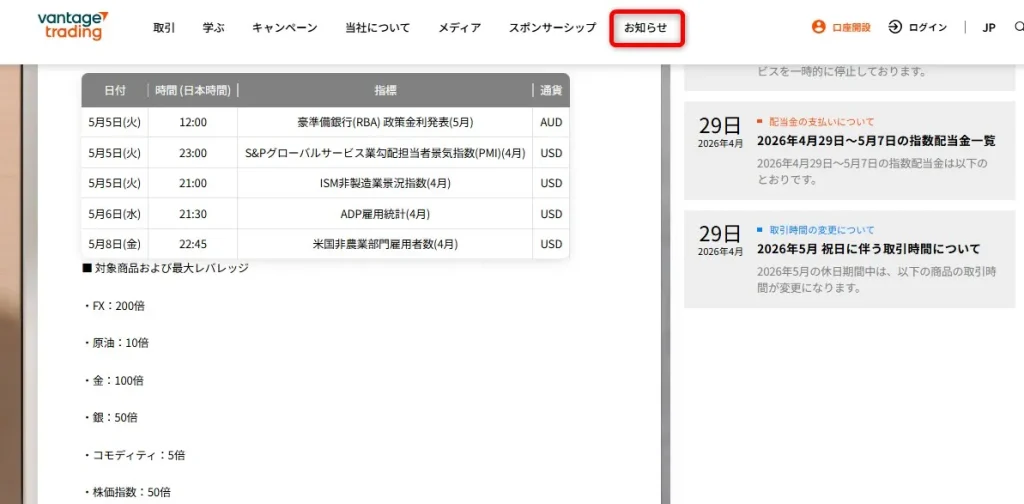Open the 2026年5月 祝日に伴う取引時間について article

tap(869, 249)
